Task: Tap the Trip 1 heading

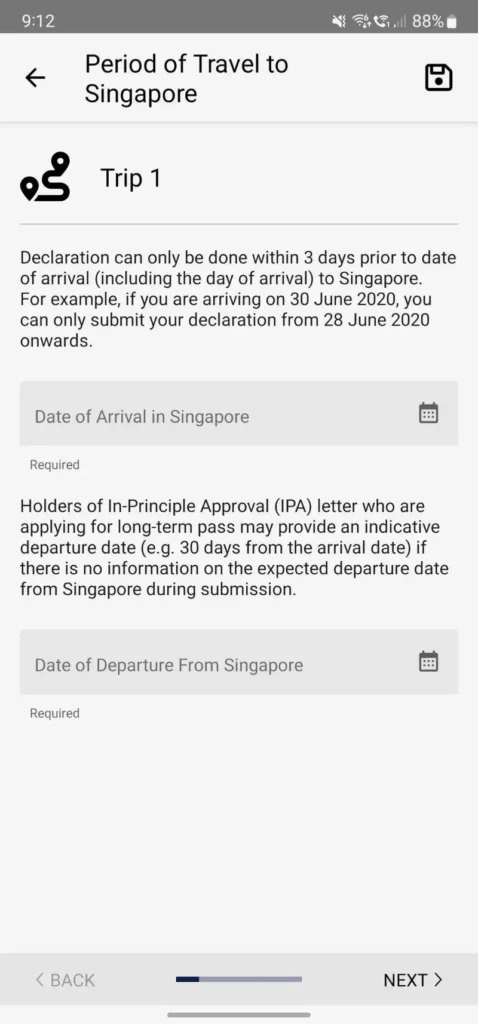Action: 131,178
